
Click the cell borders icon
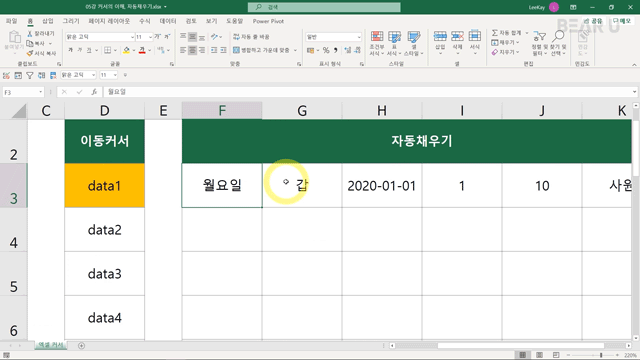107,50
